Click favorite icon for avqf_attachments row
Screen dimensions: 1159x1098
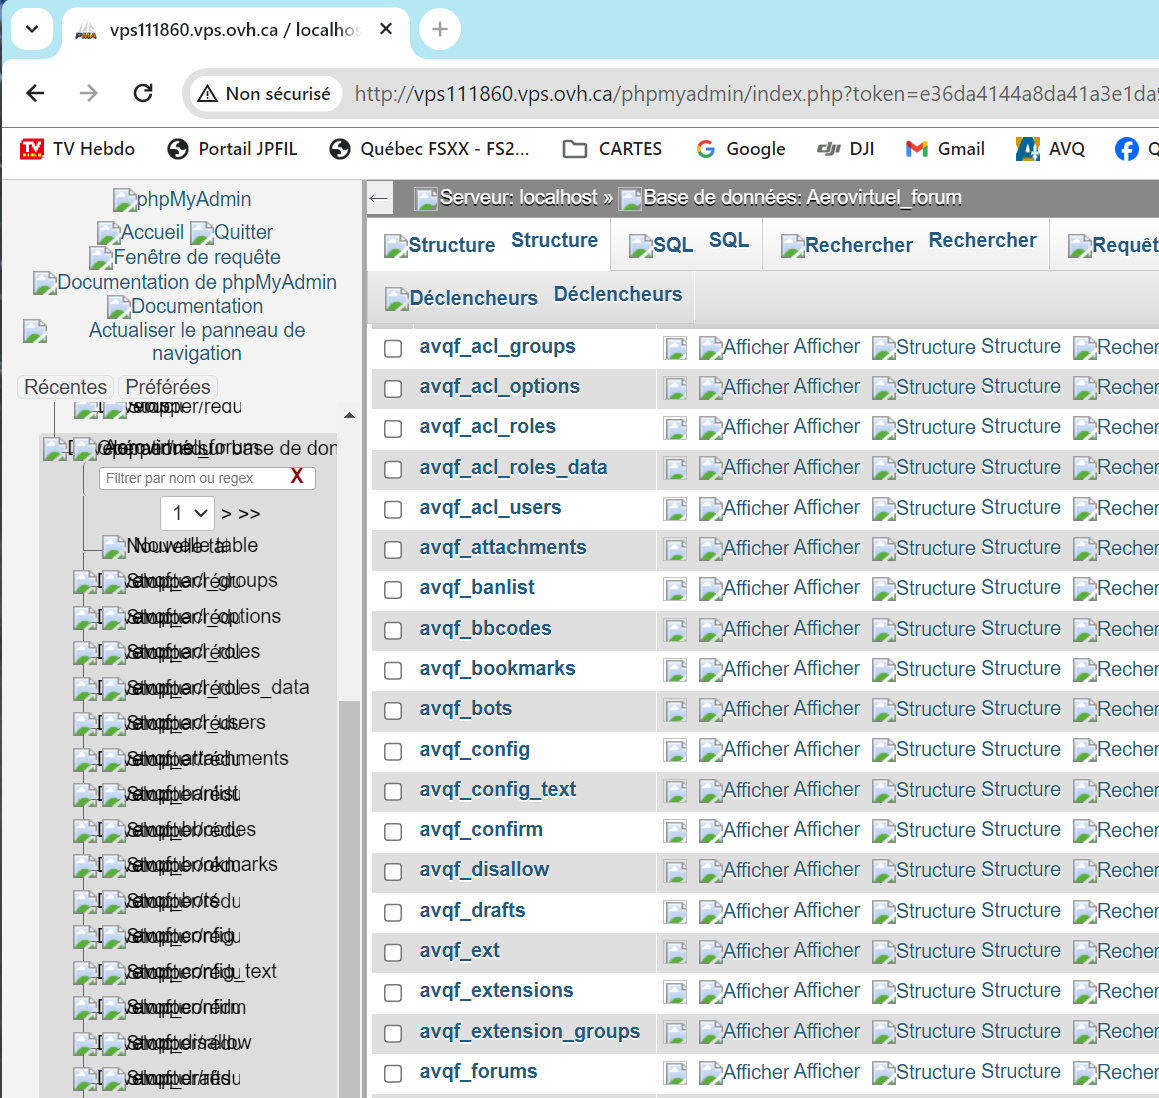point(675,549)
